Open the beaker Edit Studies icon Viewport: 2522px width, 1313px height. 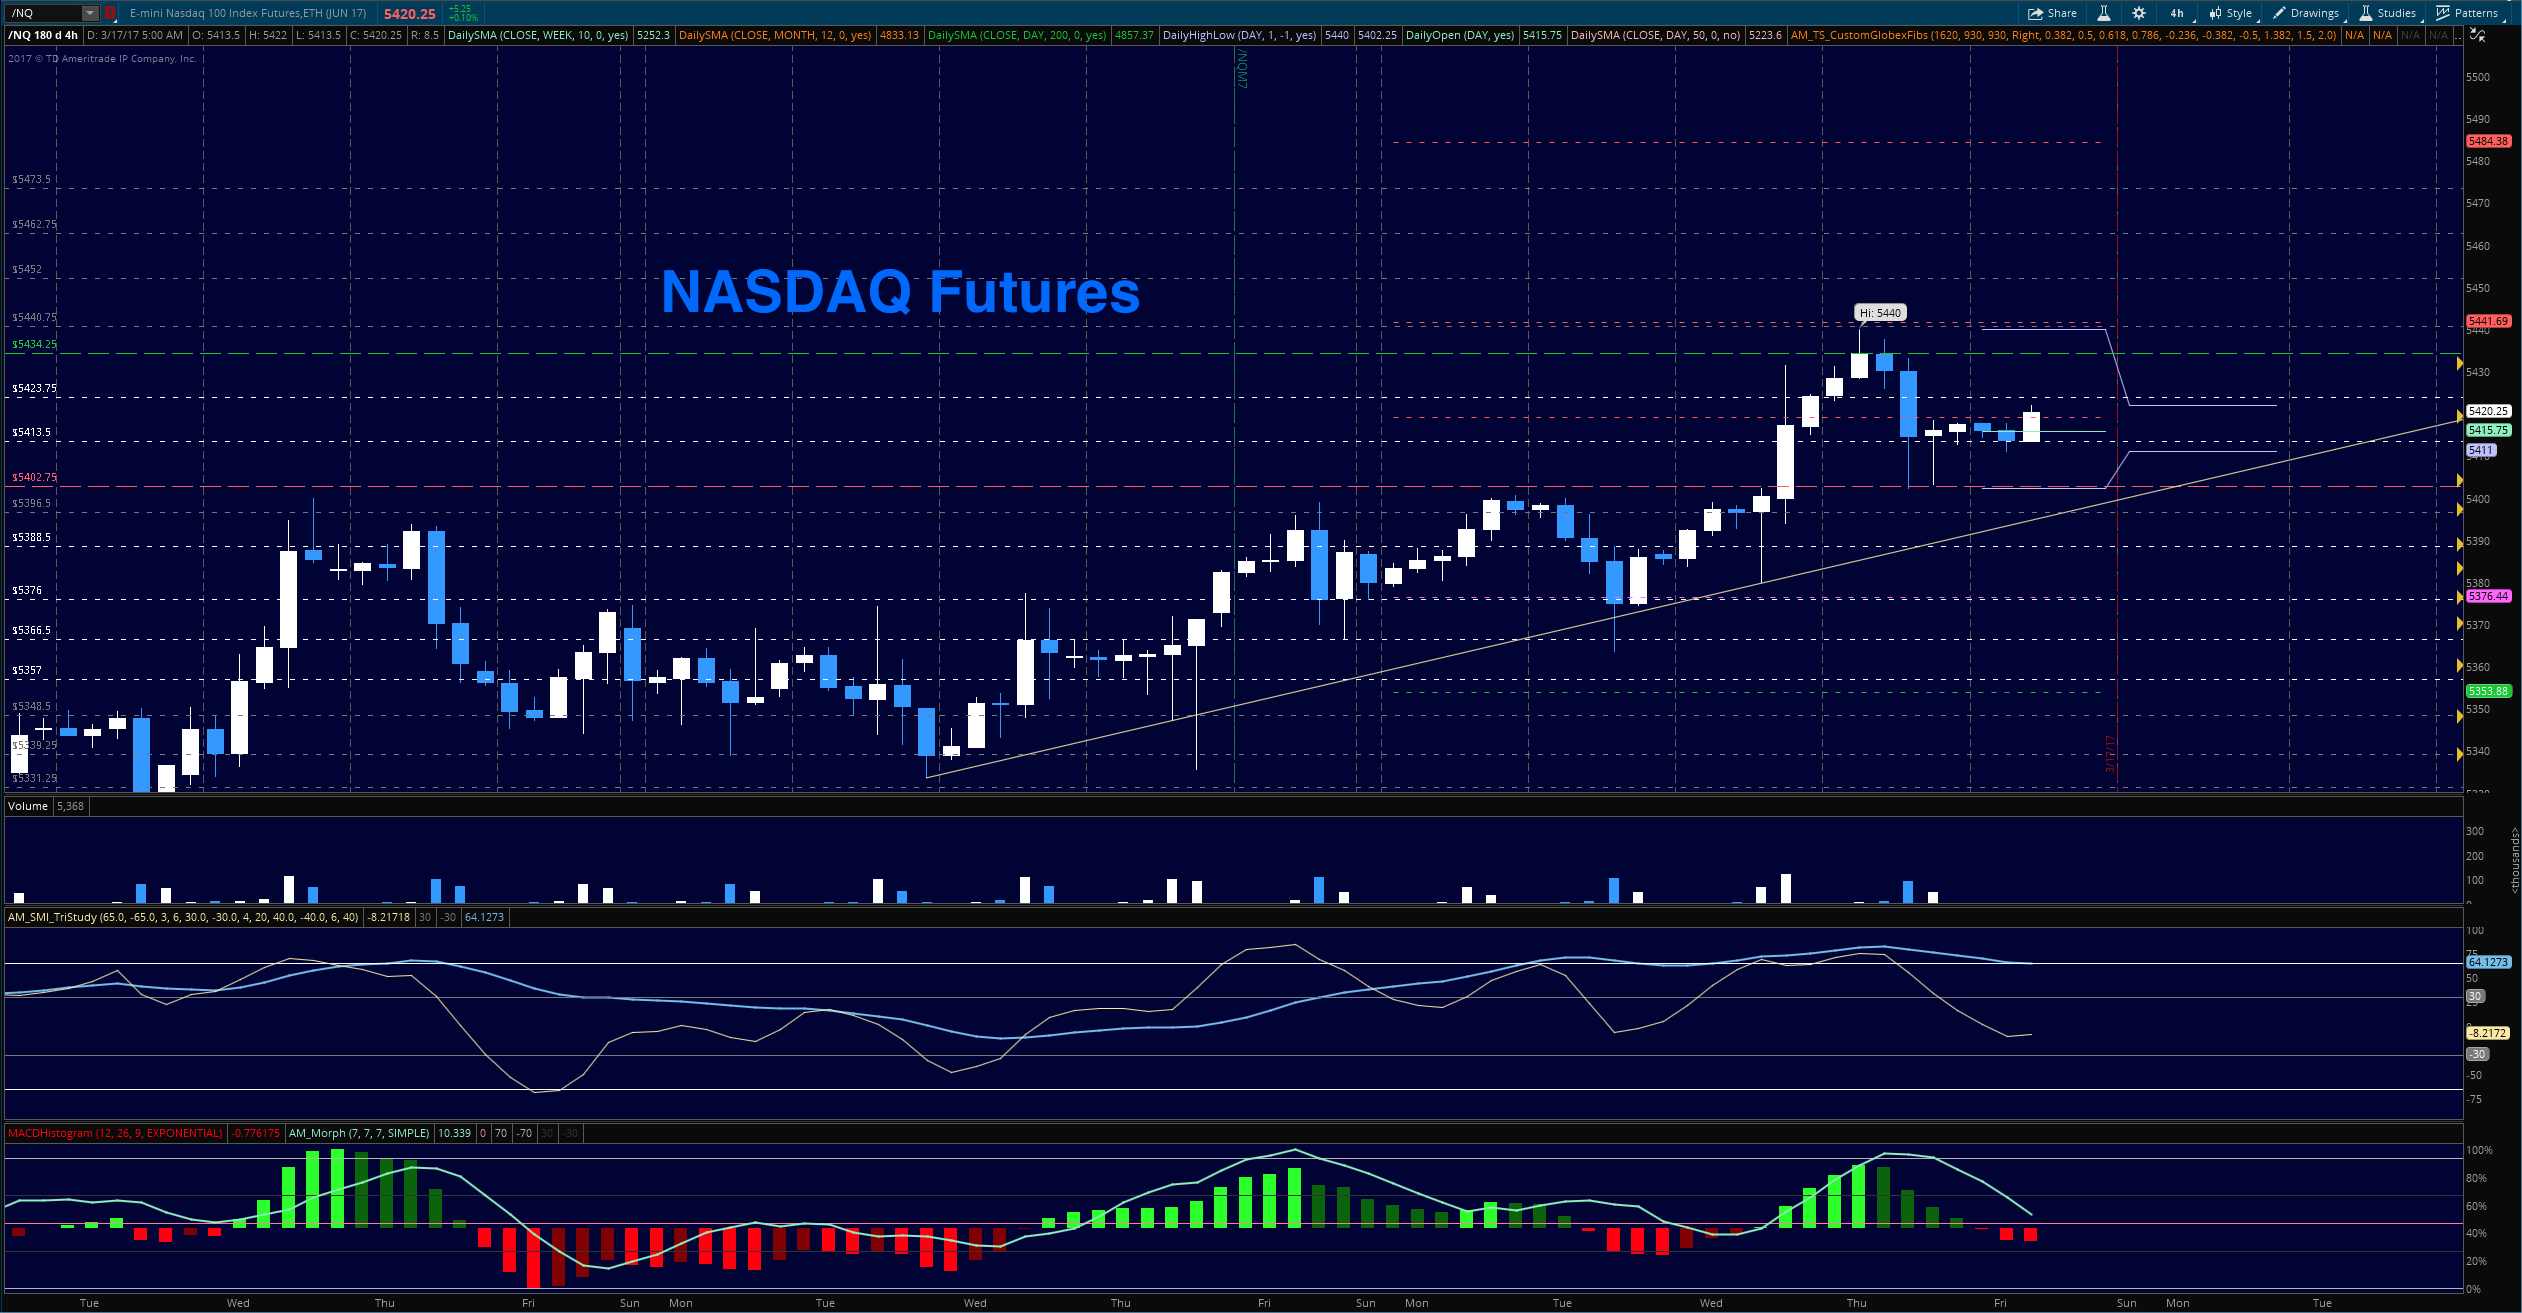(x=2104, y=13)
